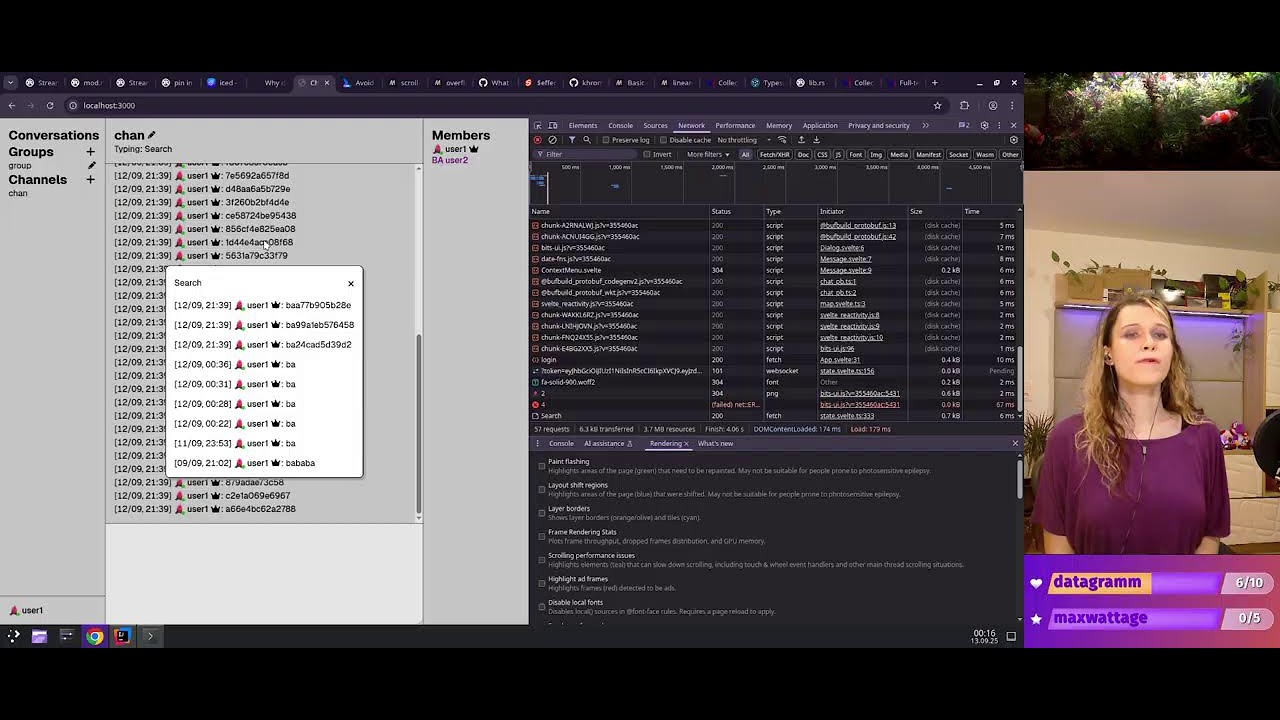Image resolution: width=1280 pixels, height=720 pixels.
Task: Open DevTools three-dot customize menu
Action: tap(999, 126)
